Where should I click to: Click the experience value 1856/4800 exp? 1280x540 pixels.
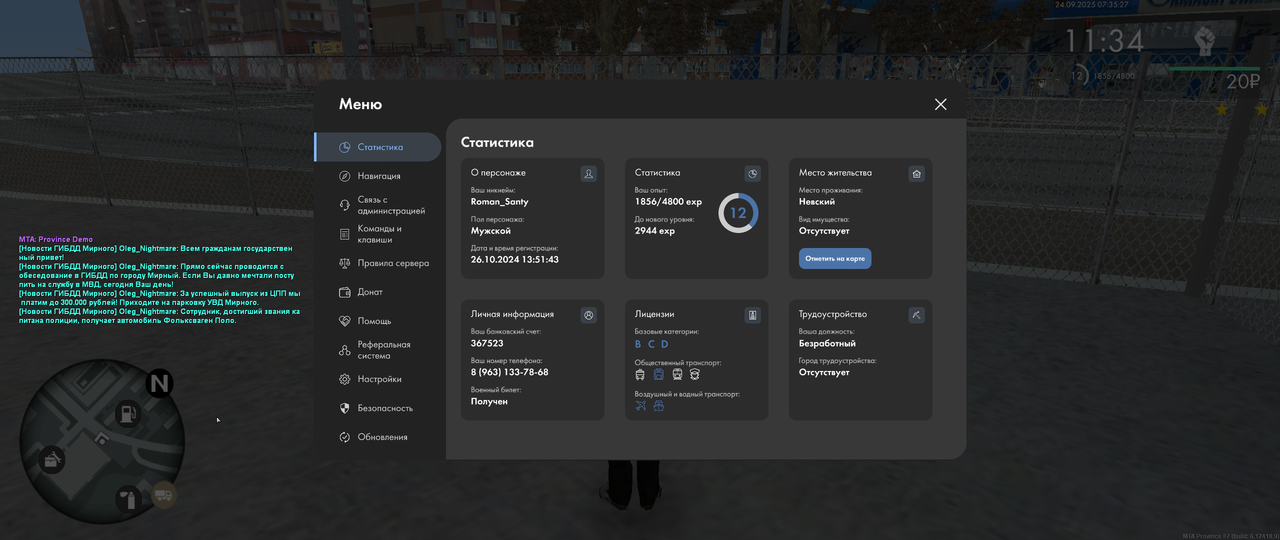click(x=668, y=202)
